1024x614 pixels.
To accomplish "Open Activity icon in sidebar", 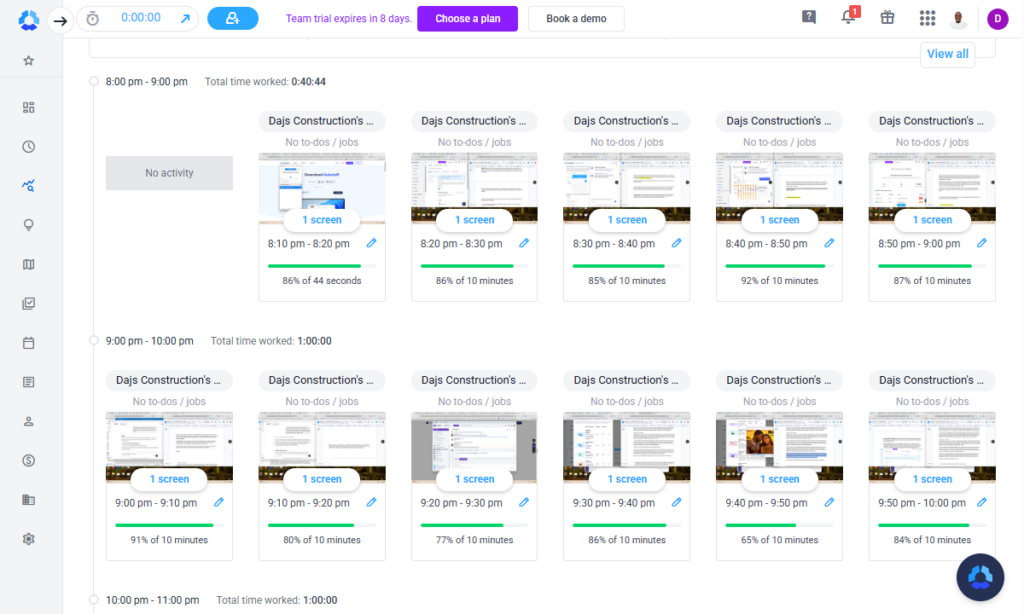I will click(x=29, y=186).
